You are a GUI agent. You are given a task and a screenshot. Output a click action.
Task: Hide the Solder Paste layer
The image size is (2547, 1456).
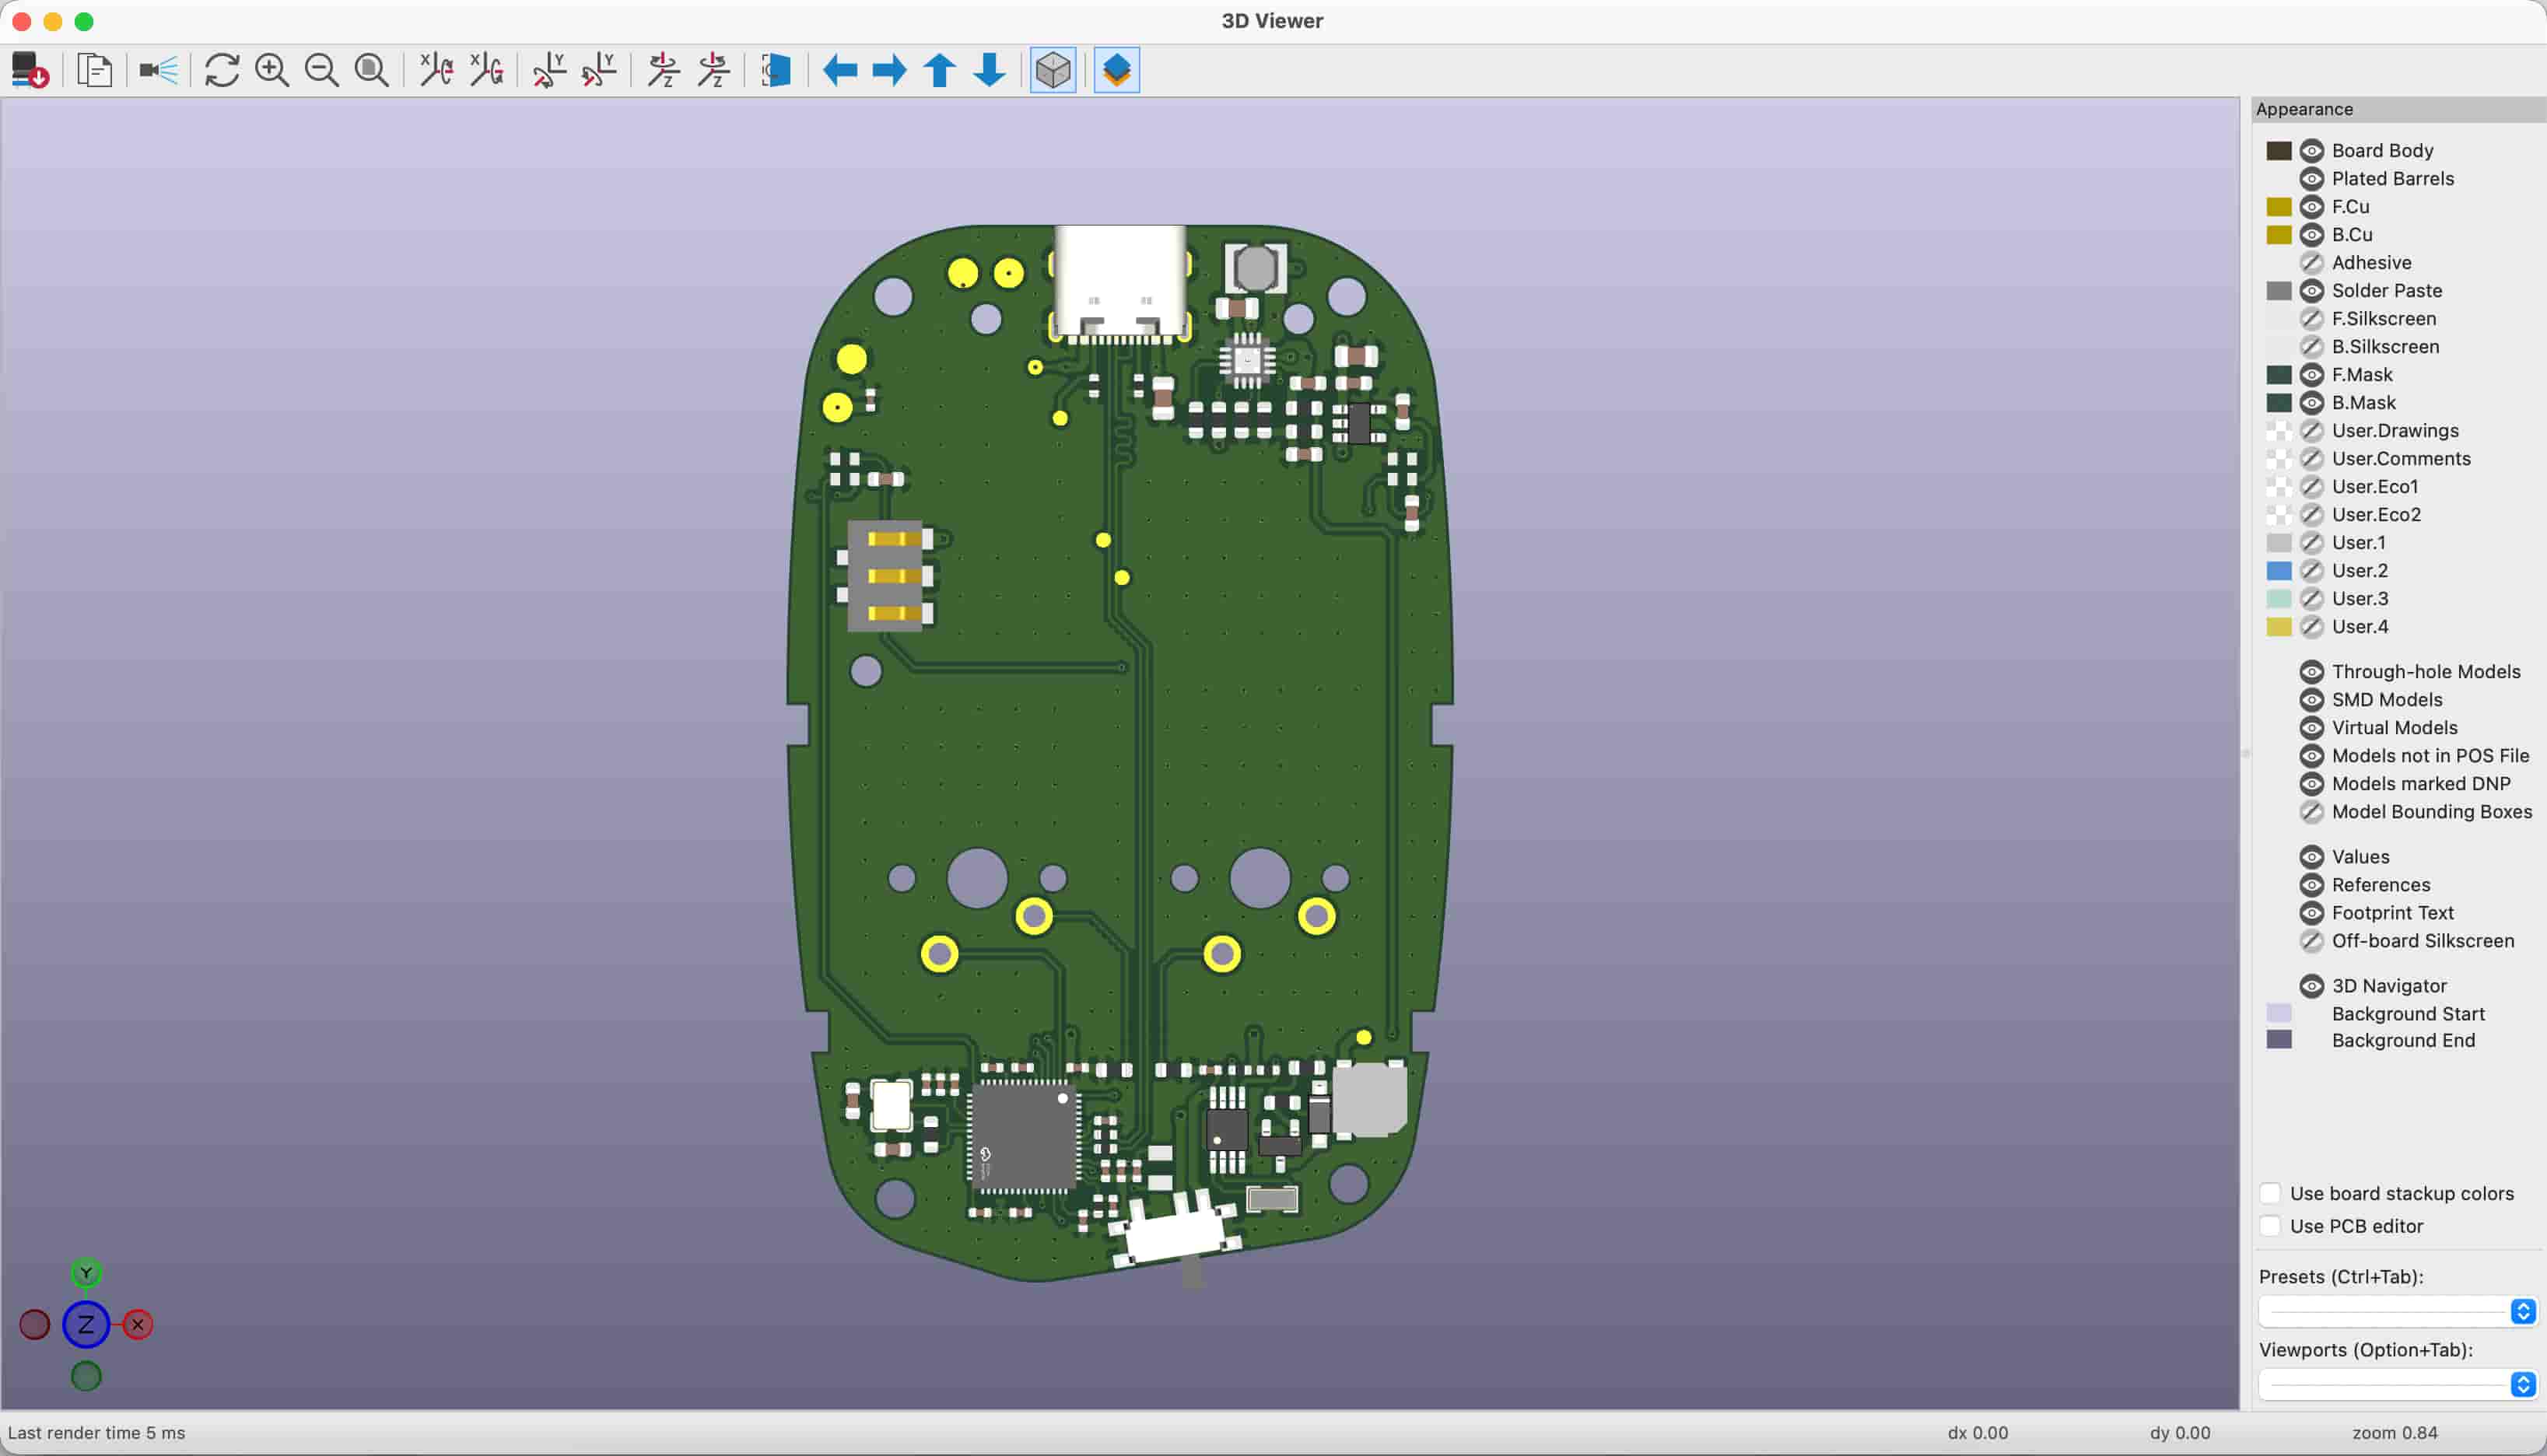click(2311, 291)
